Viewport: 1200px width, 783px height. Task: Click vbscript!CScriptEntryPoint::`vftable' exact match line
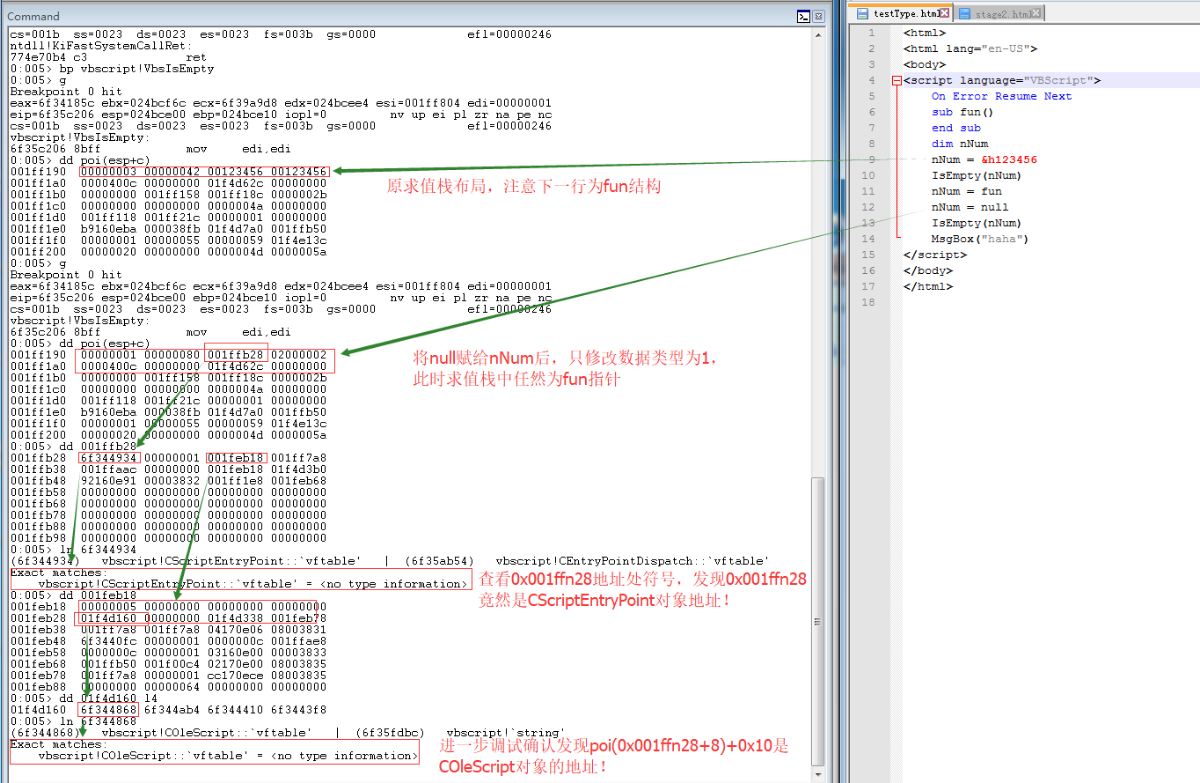click(x=252, y=583)
